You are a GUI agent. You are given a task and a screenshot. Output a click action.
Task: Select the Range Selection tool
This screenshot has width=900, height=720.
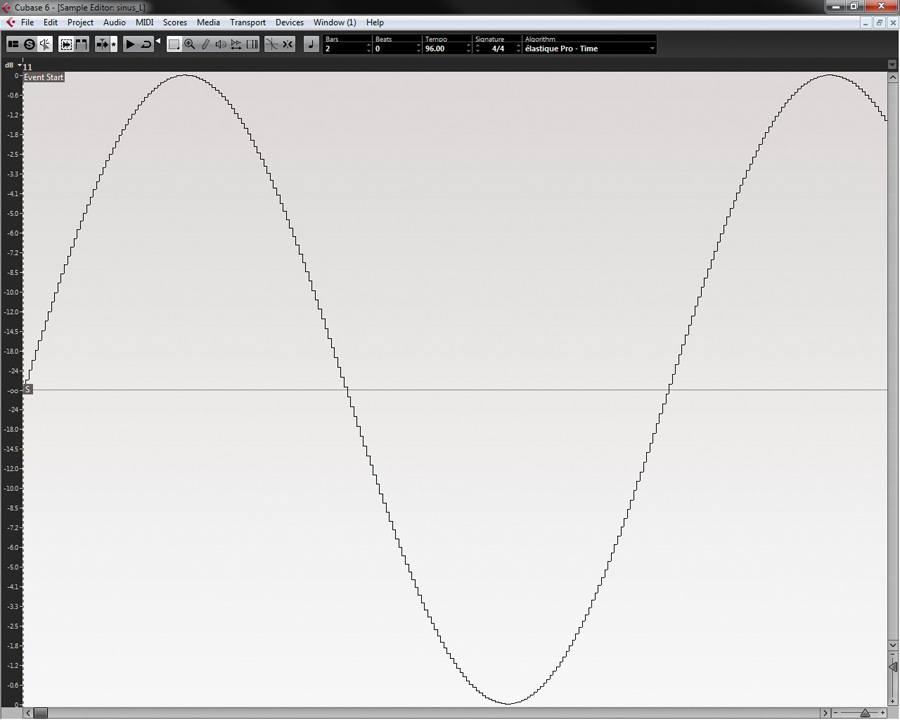point(174,44)
